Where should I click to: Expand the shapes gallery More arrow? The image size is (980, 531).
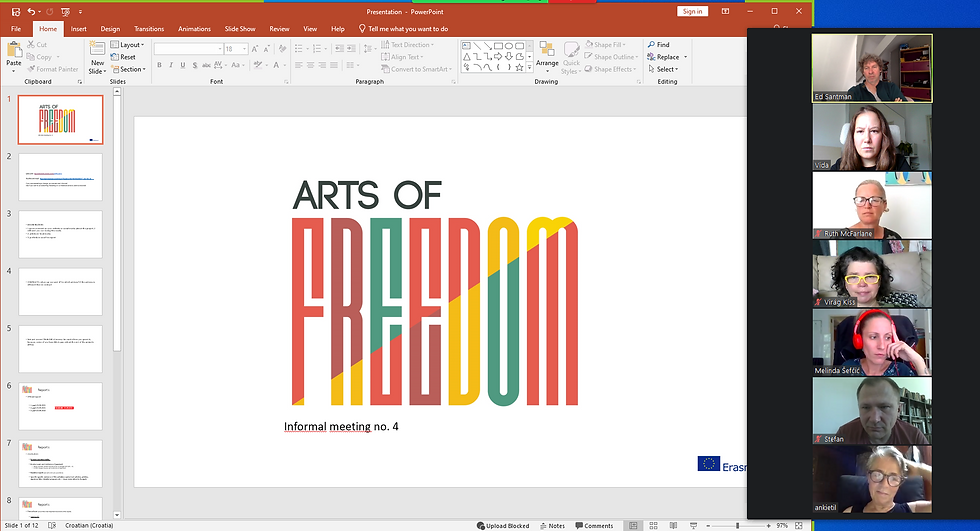tap(529, 67)
